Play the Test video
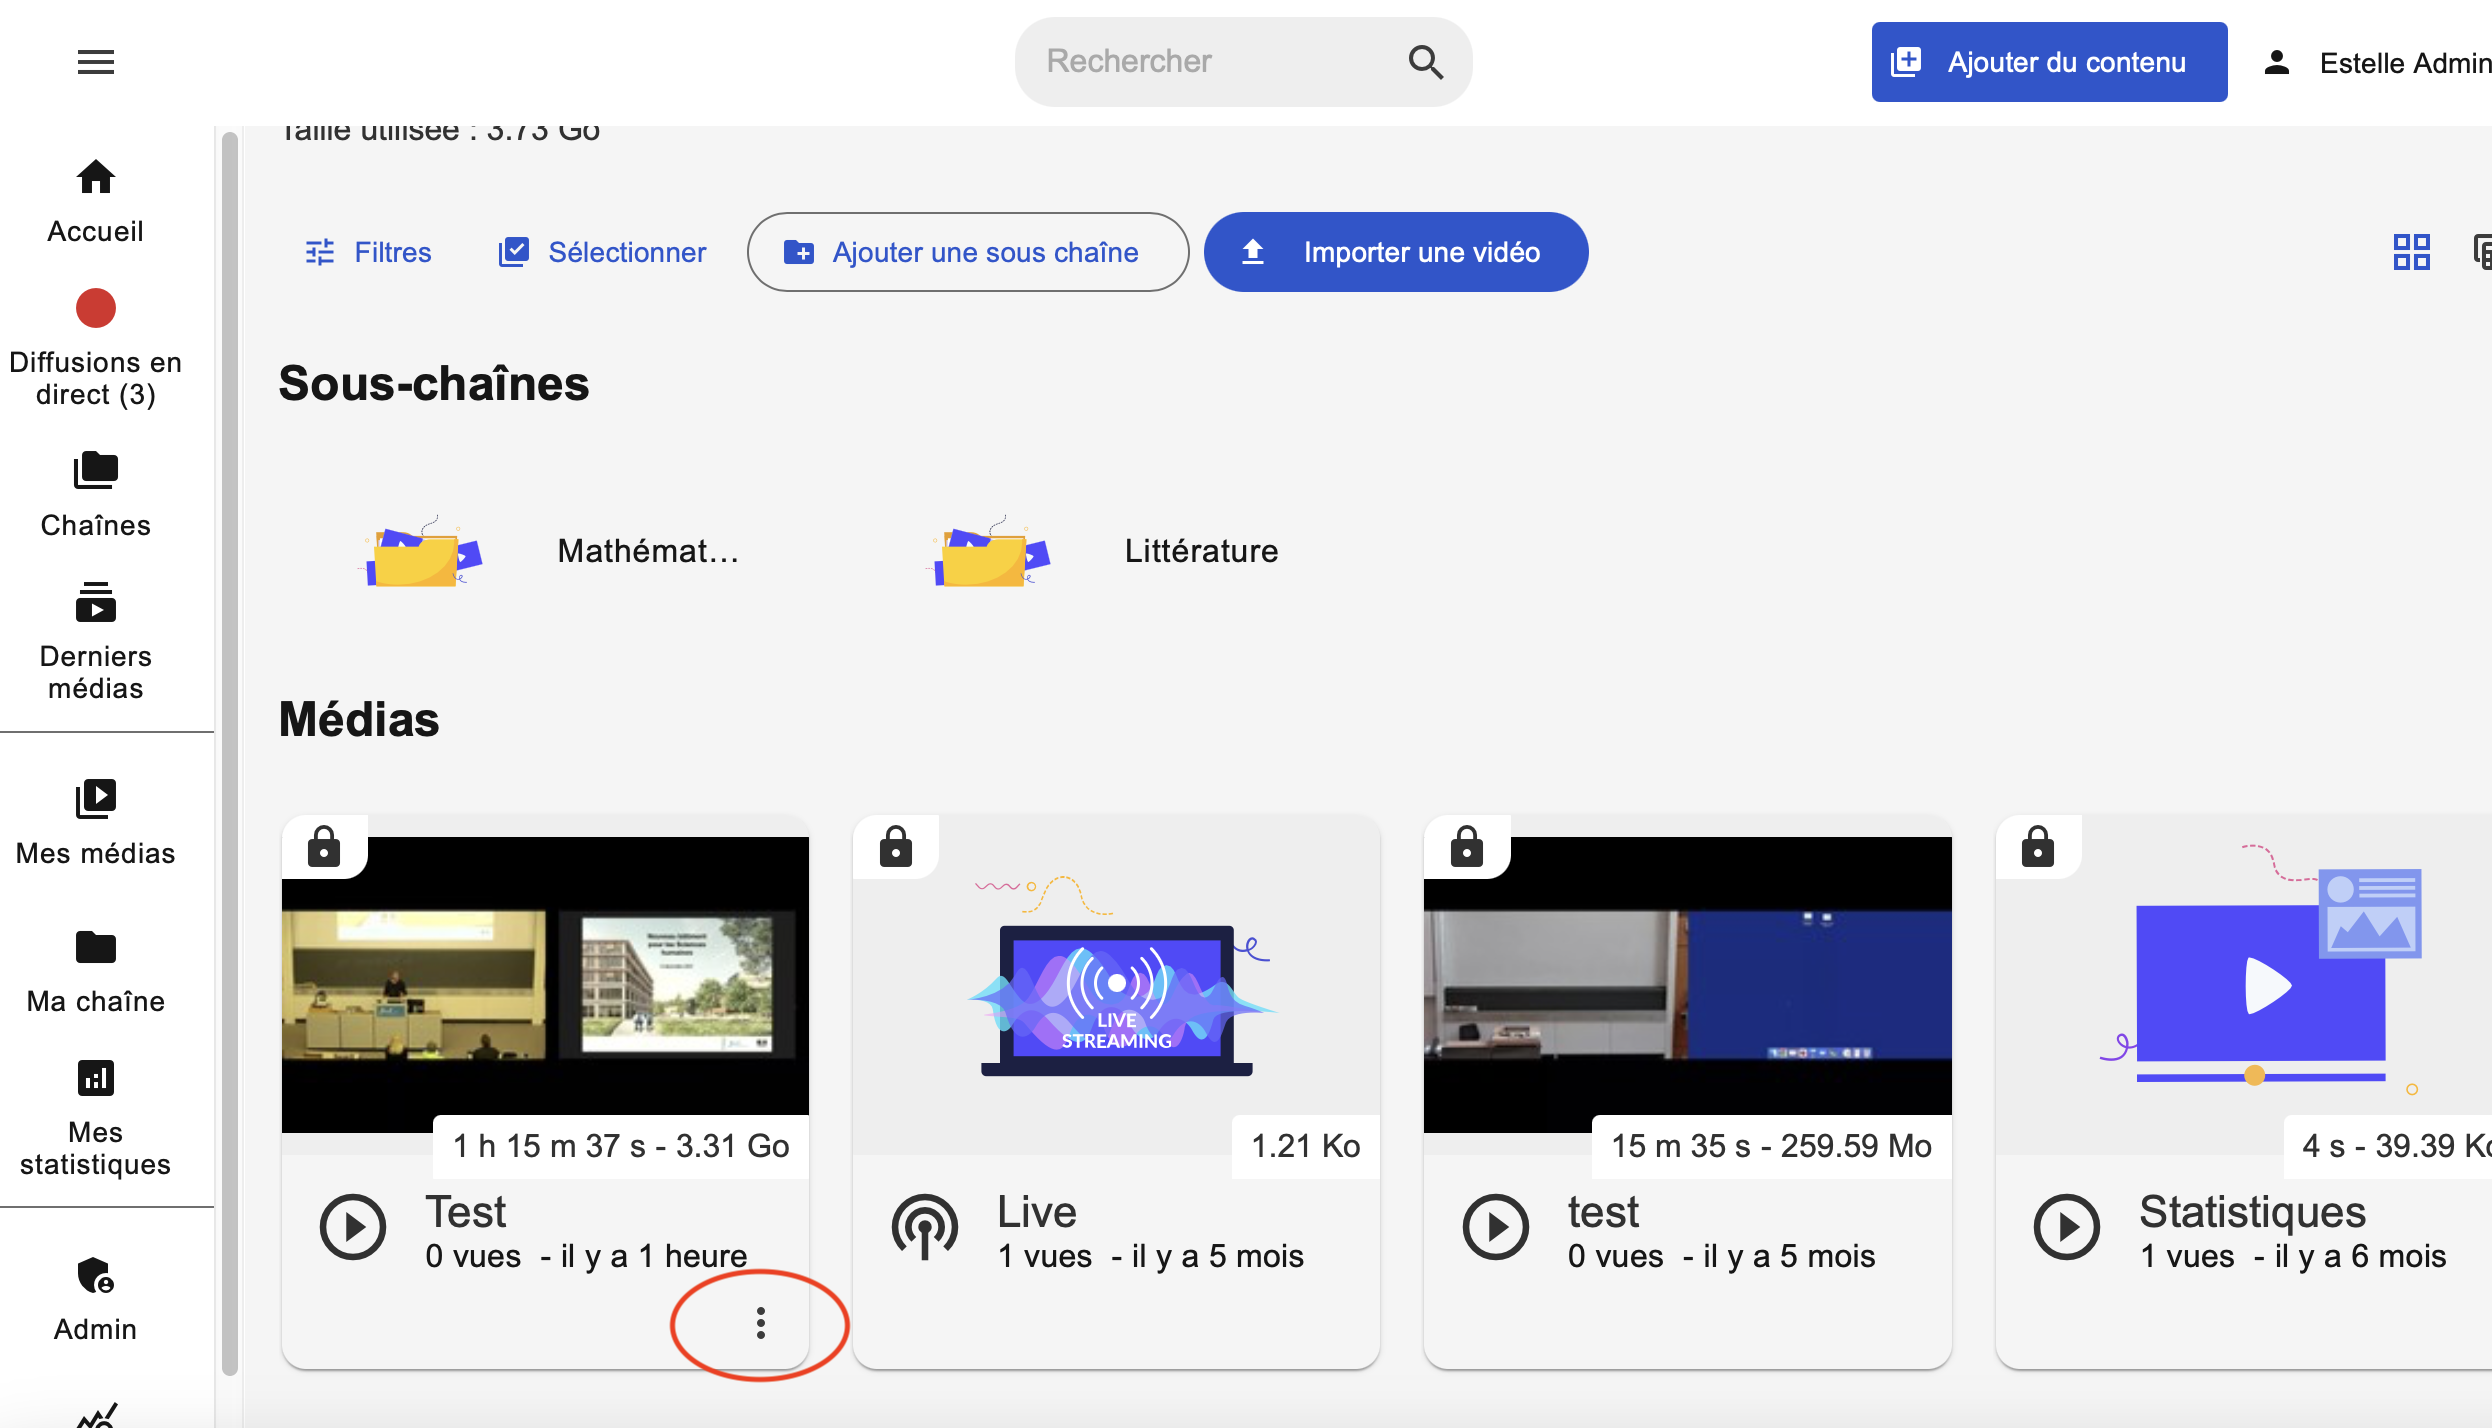This screenshot has height=1428, width=2492. pos(353,1226)
